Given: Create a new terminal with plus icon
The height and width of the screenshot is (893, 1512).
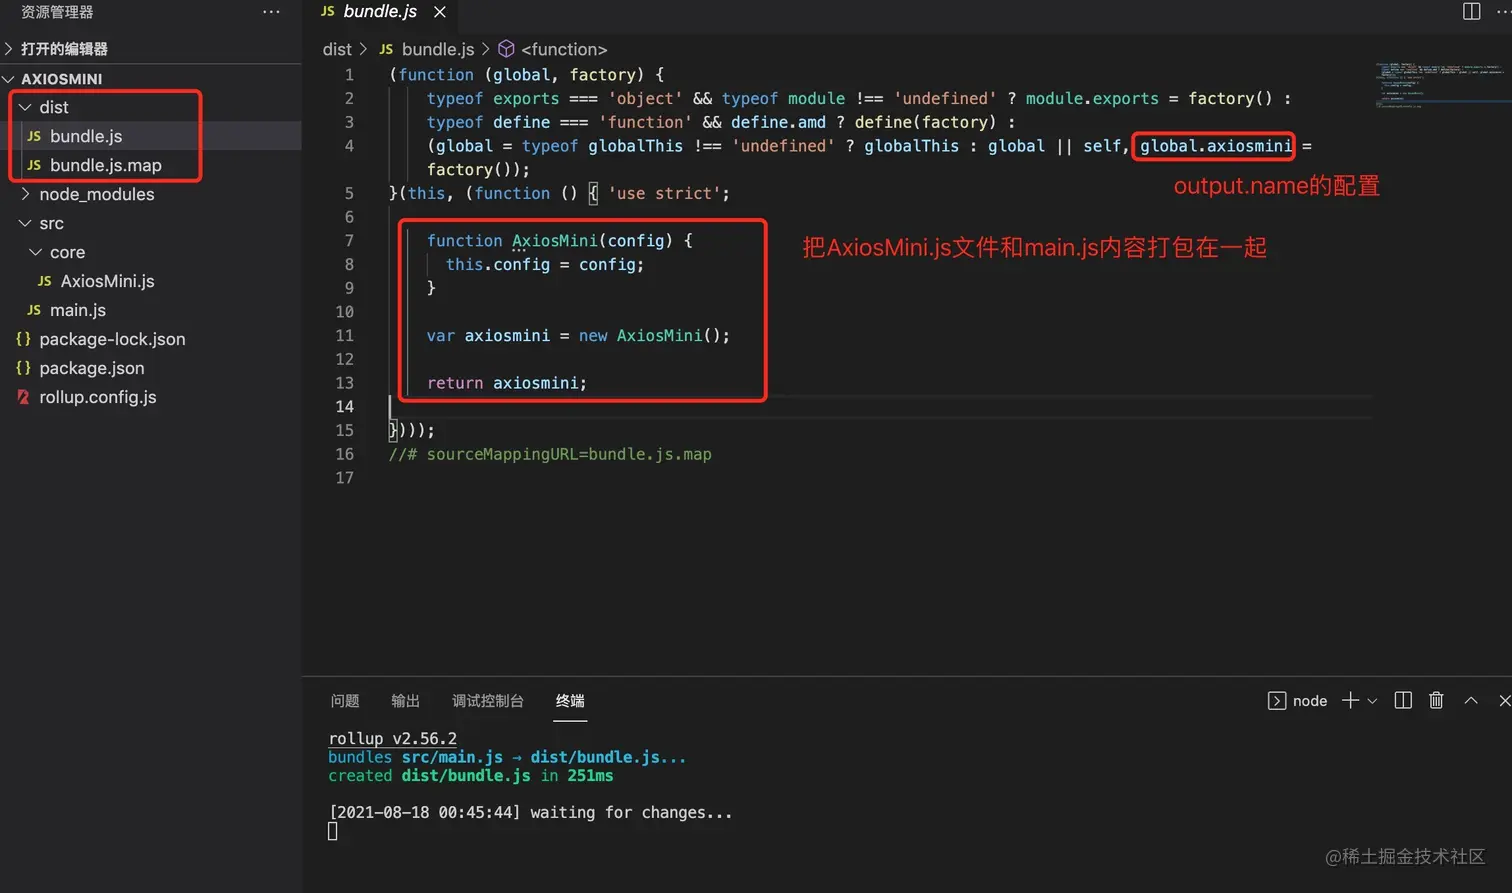Looking at the screenshot, I should [1350, 700].
